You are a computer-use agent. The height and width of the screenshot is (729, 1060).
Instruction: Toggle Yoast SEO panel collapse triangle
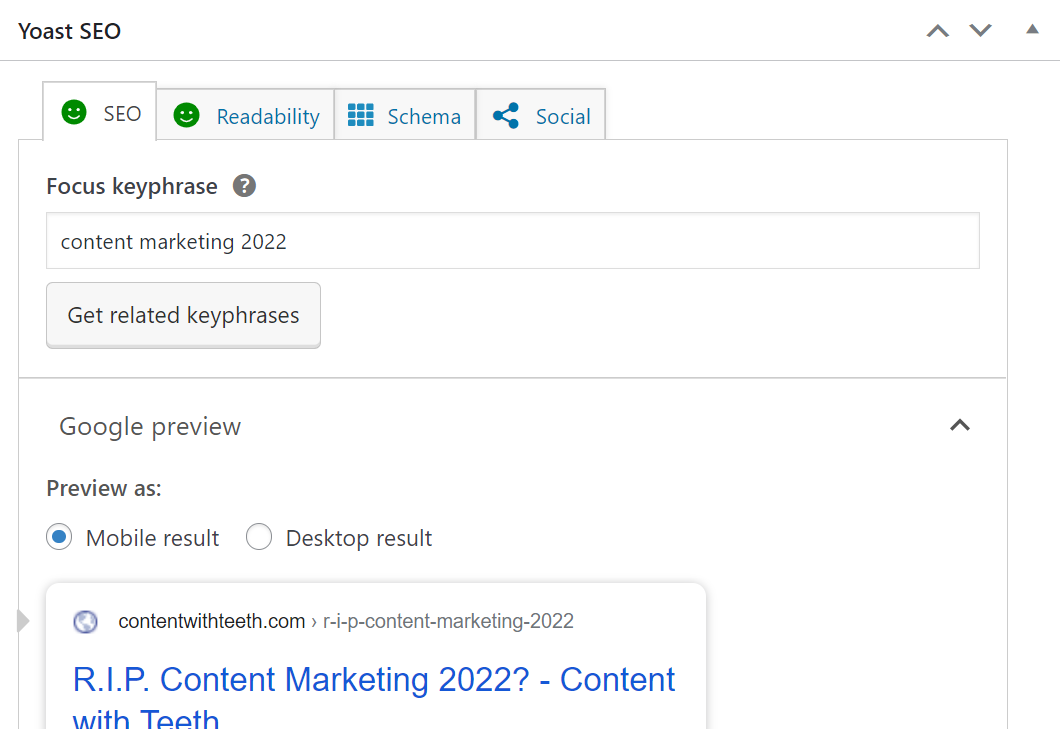pos(1032,29)
